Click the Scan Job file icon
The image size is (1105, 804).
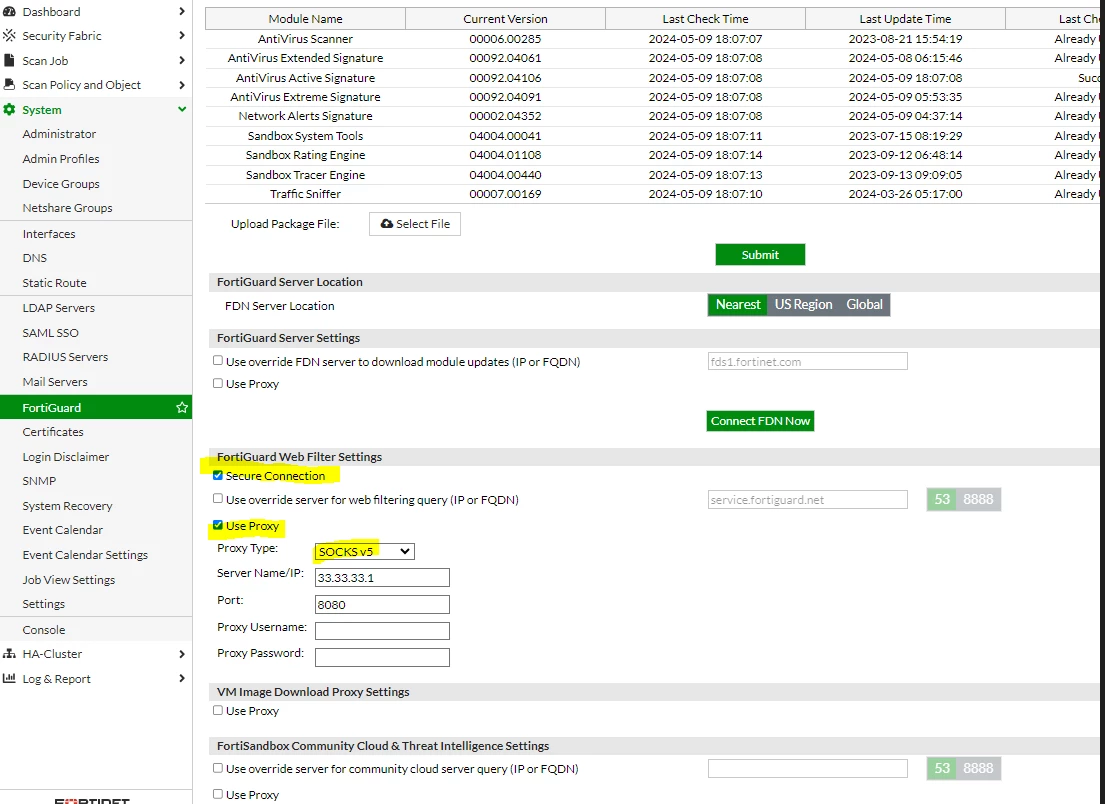pyautogui.click(x=9, y=61)
